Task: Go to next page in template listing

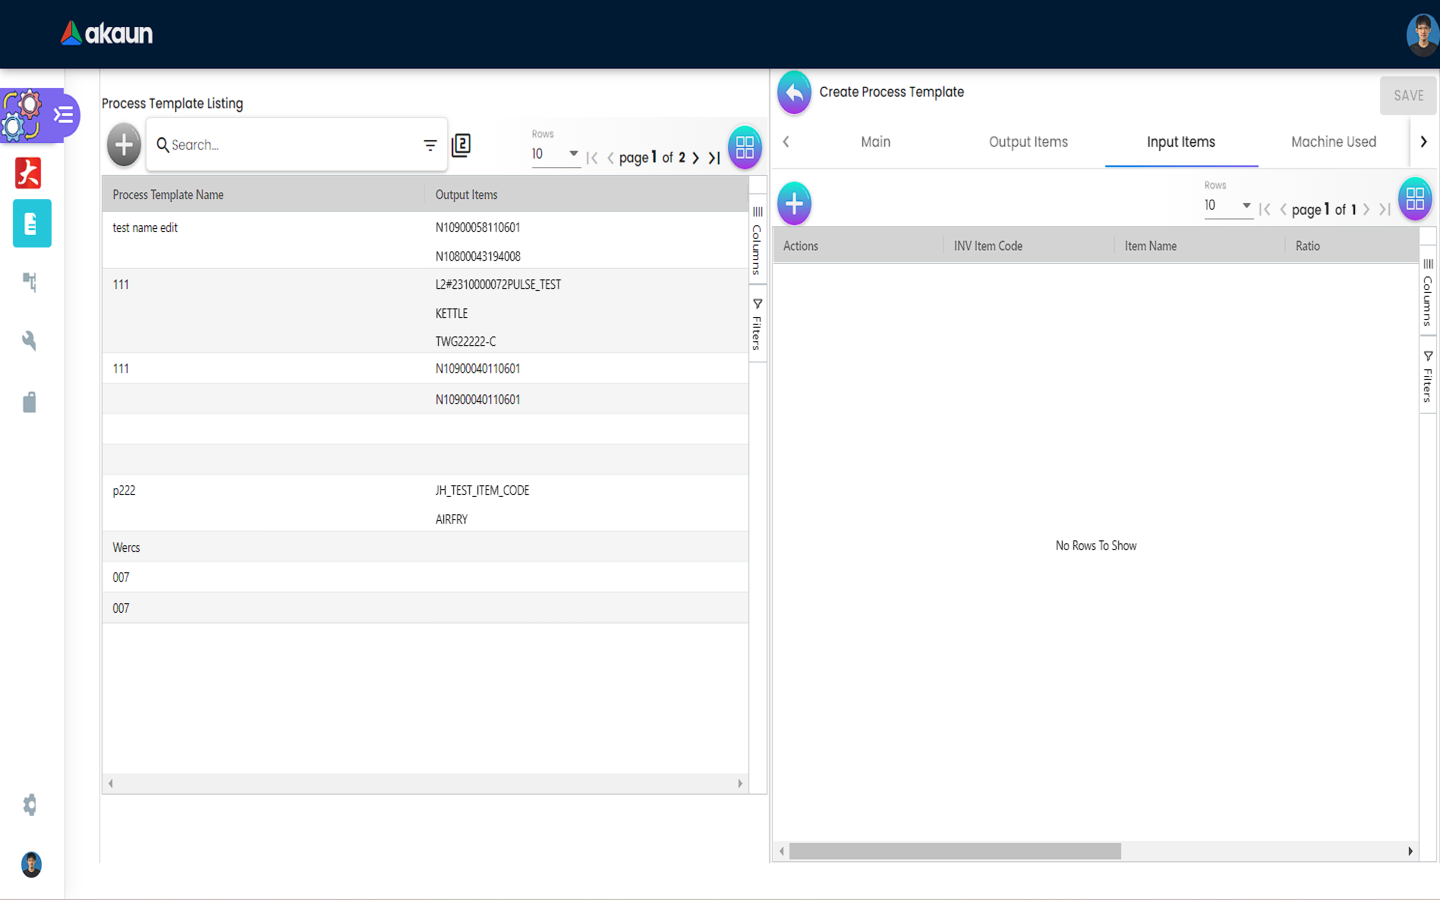Action: pos(696,158)
